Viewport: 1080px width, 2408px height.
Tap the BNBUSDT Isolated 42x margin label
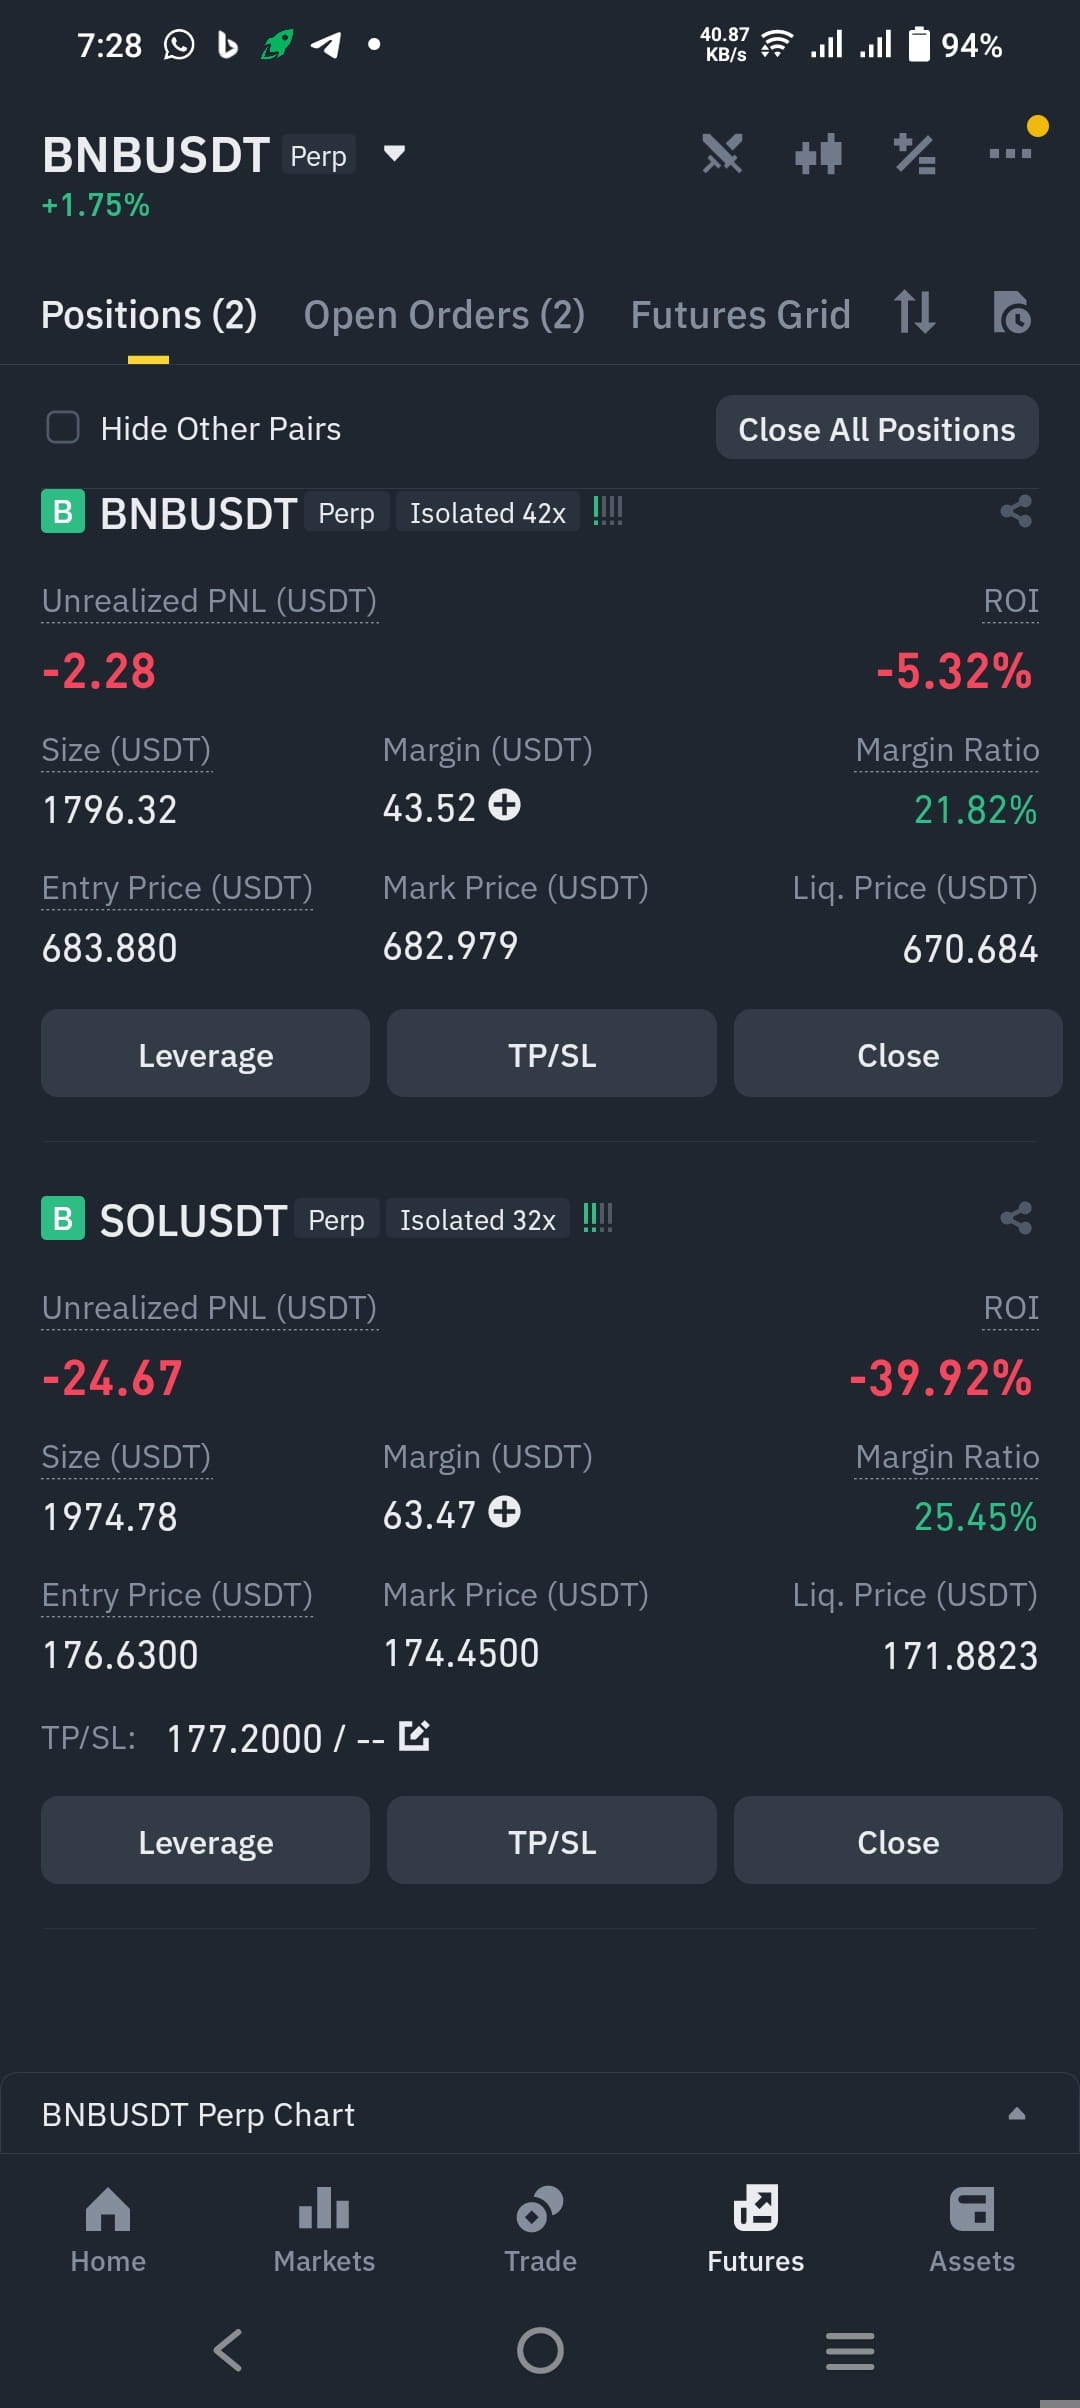tap(487, 513)
